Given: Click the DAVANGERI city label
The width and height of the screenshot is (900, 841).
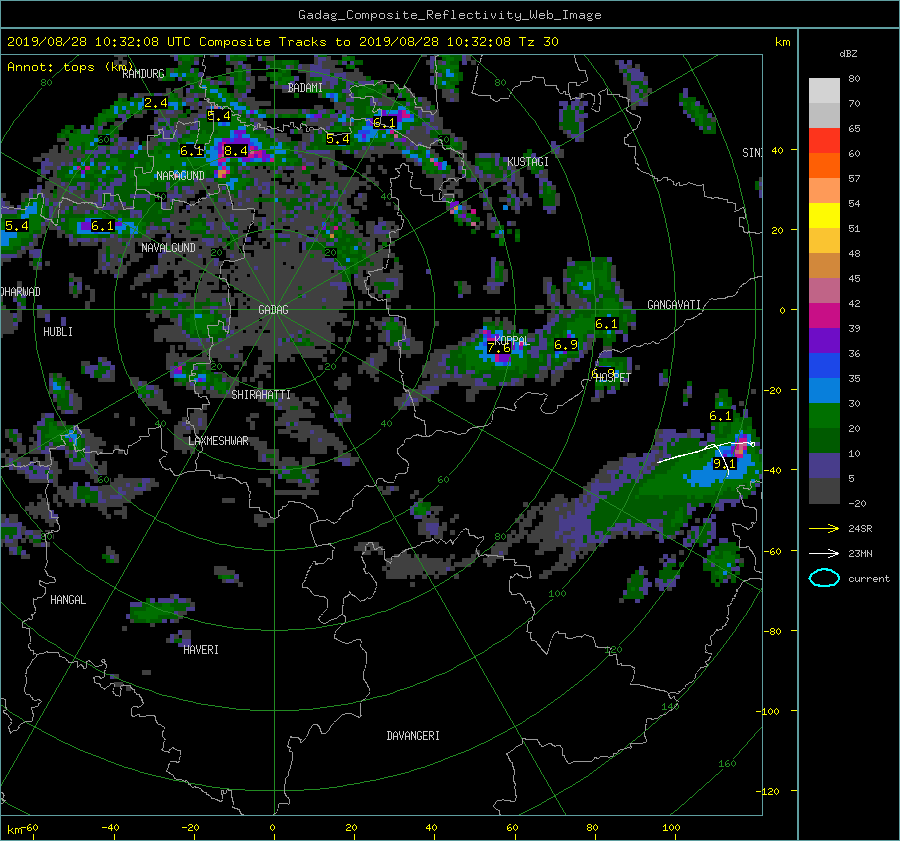Looking at the screenshot, I should coord(413,736).
